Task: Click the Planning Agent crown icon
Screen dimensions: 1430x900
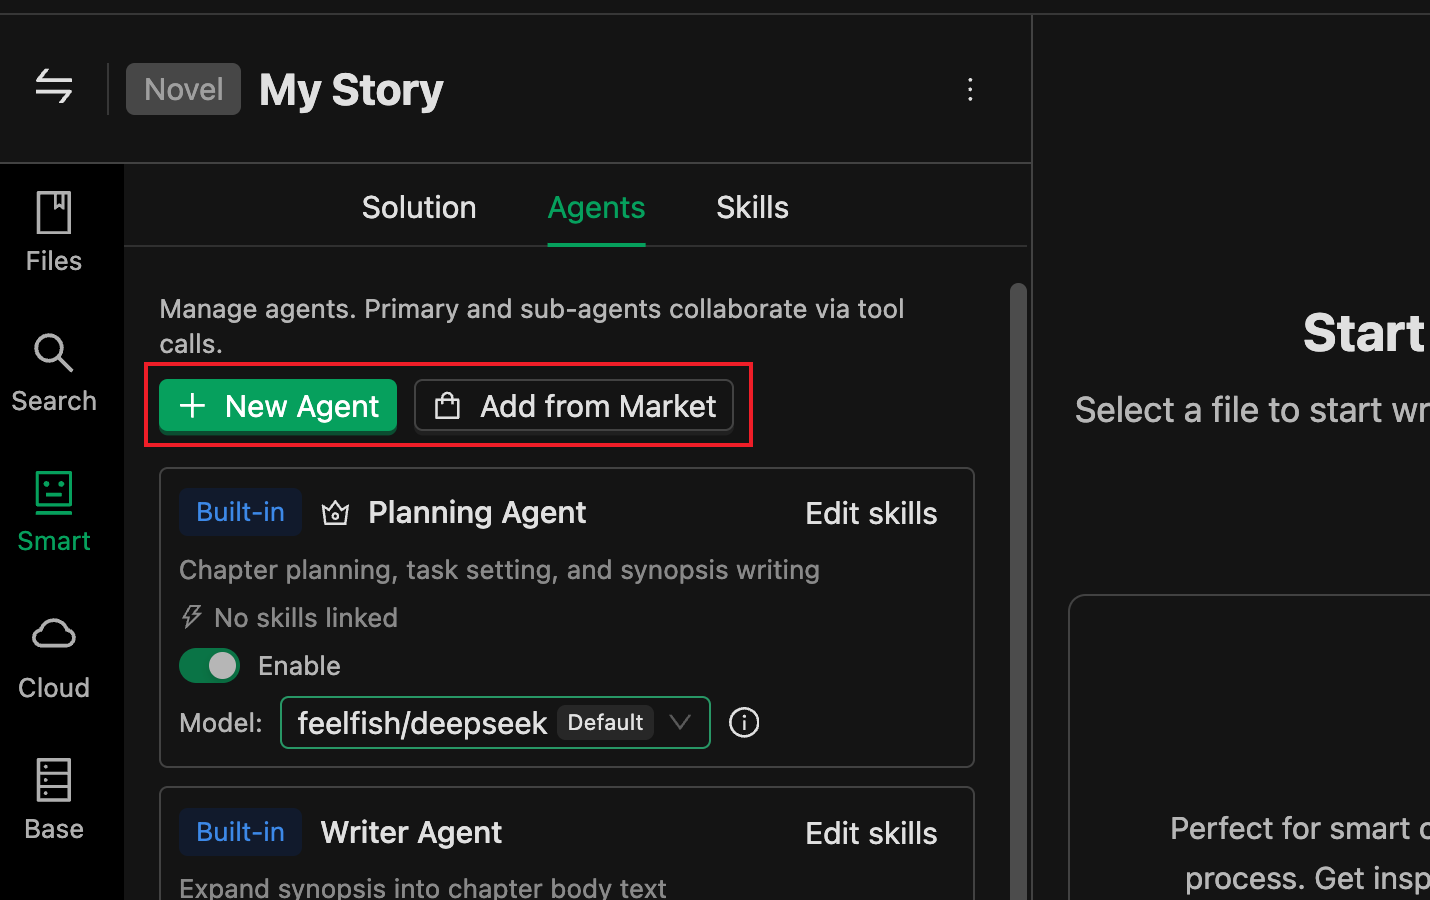Action: (x=335, y=513)
